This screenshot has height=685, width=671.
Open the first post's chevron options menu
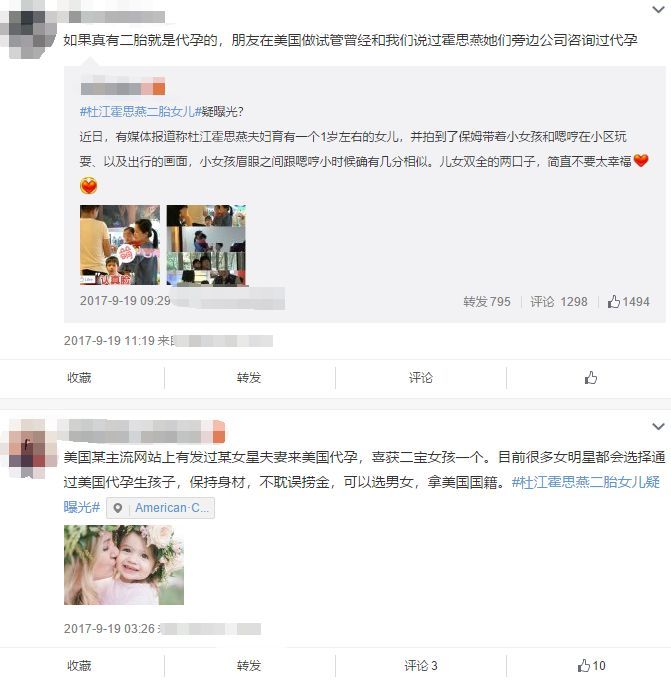coord(658,9)
